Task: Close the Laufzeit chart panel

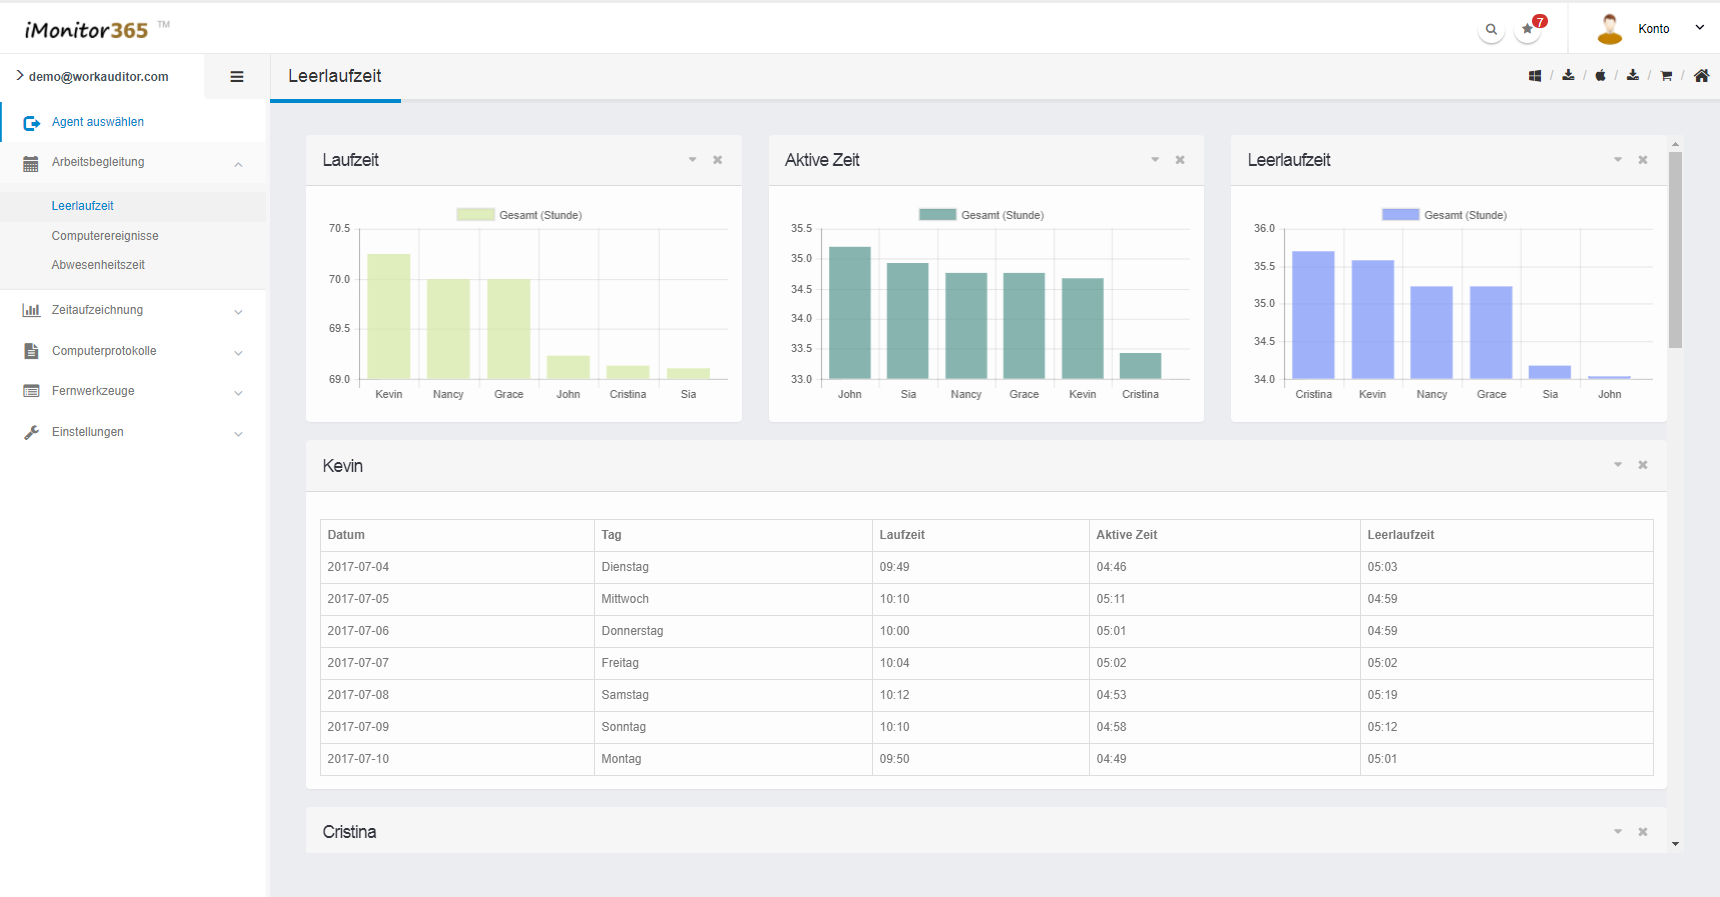Action: [x=717, y=160]
